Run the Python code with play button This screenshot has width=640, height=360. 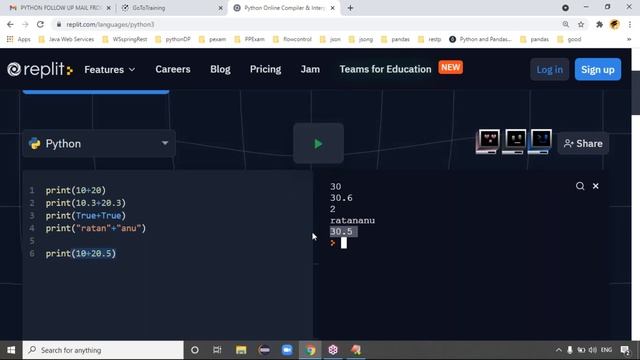(318, 144)
